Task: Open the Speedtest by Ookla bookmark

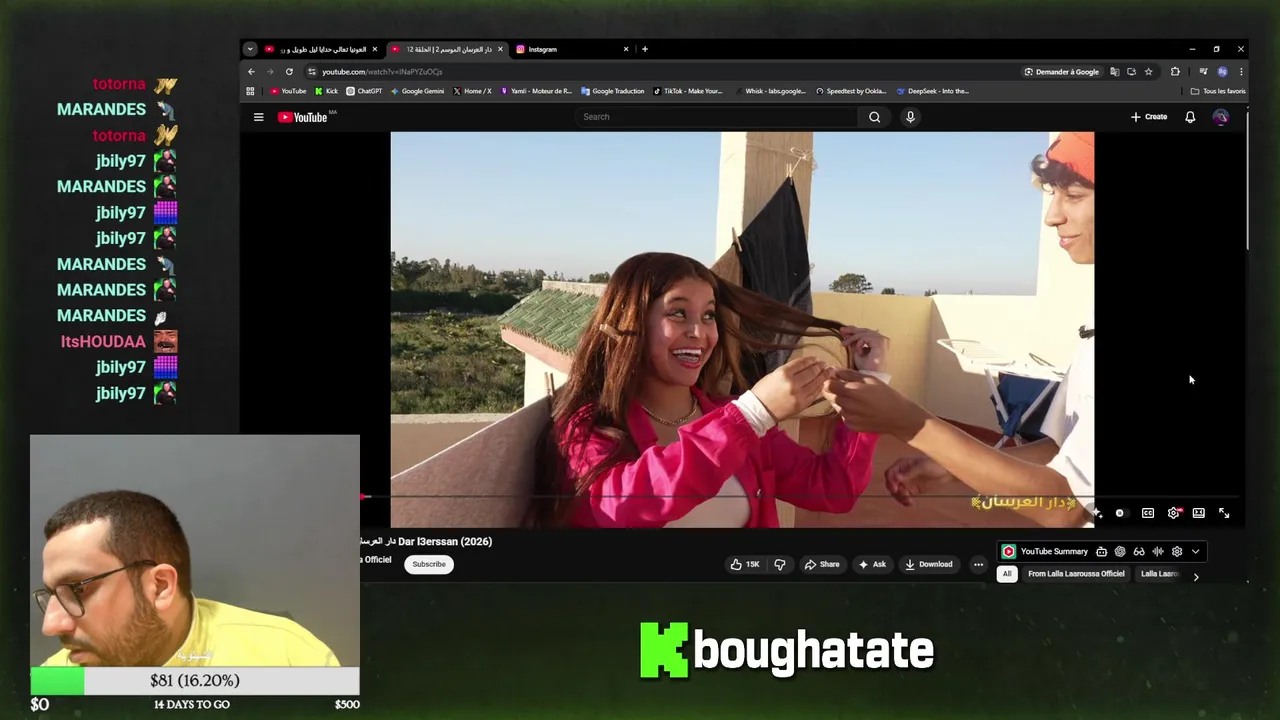Action: tap(851, 91)
